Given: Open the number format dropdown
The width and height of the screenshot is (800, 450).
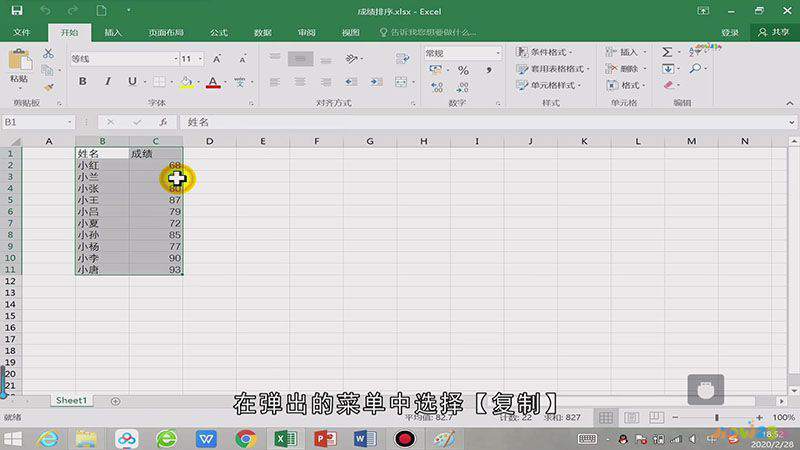Looking at the screenshot, I should (498, 53).
